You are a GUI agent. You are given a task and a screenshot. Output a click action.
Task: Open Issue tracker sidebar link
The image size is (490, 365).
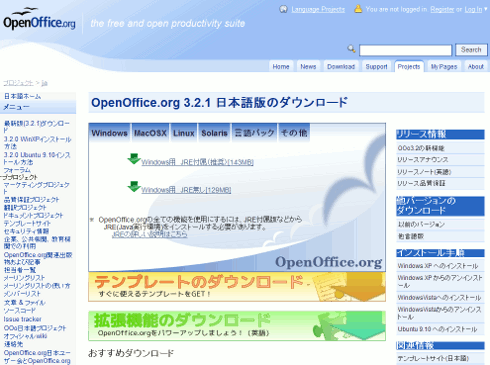22,319
